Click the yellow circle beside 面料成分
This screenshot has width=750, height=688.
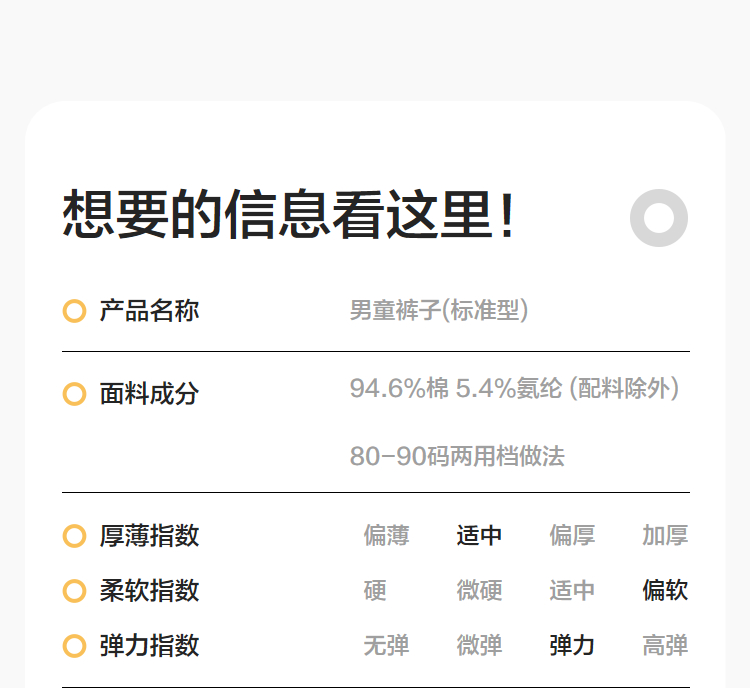point(74,394)
